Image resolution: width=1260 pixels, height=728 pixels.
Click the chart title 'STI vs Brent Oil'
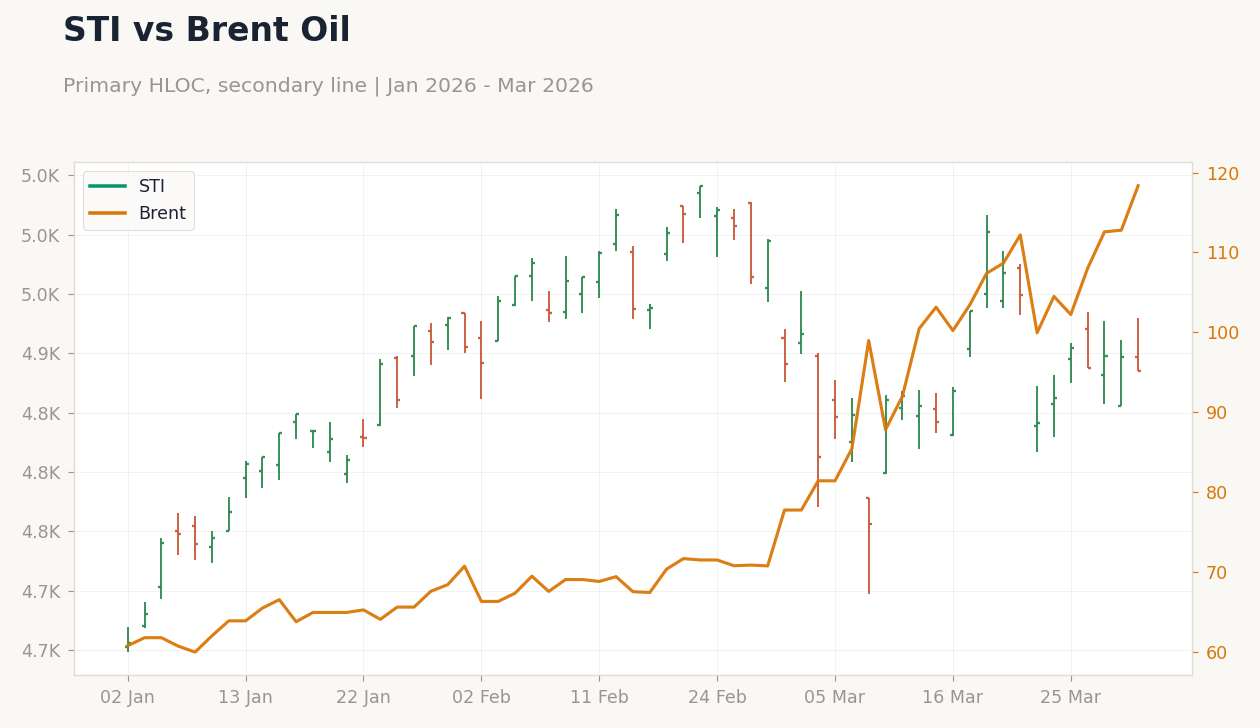click(x=207, y=31)
